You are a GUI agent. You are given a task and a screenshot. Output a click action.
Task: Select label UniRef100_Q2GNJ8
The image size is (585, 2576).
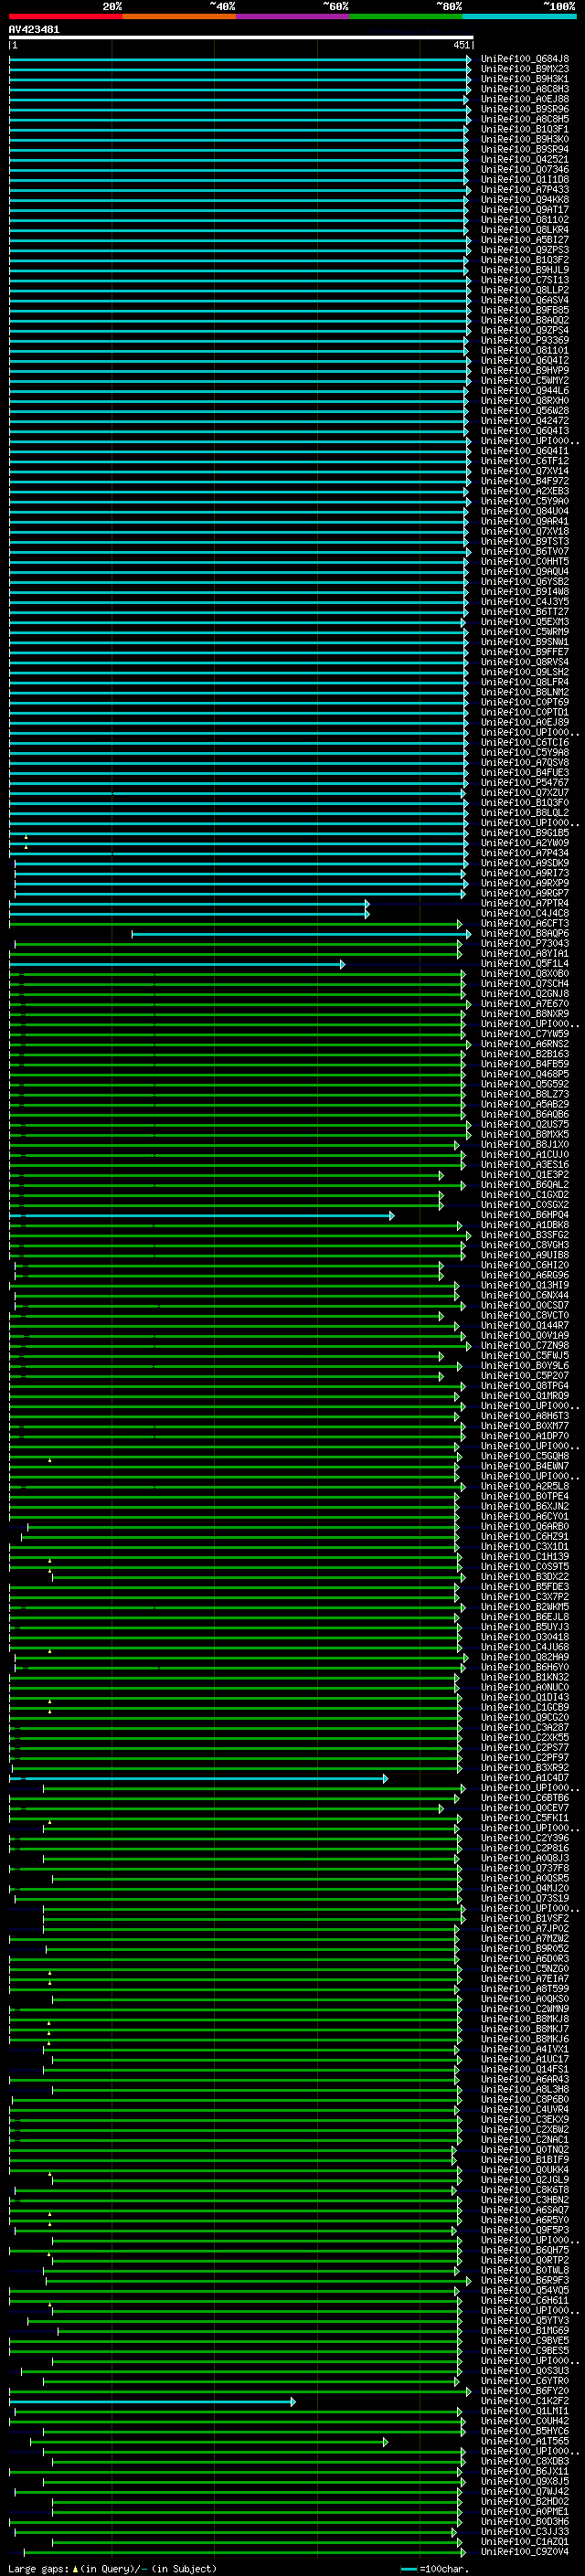click(x=525, y=994)
